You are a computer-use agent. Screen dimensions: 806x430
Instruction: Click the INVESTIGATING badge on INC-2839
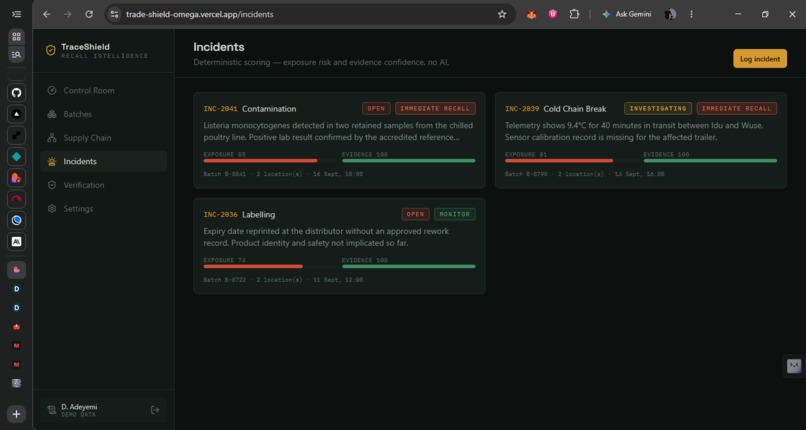pos(658,108)
